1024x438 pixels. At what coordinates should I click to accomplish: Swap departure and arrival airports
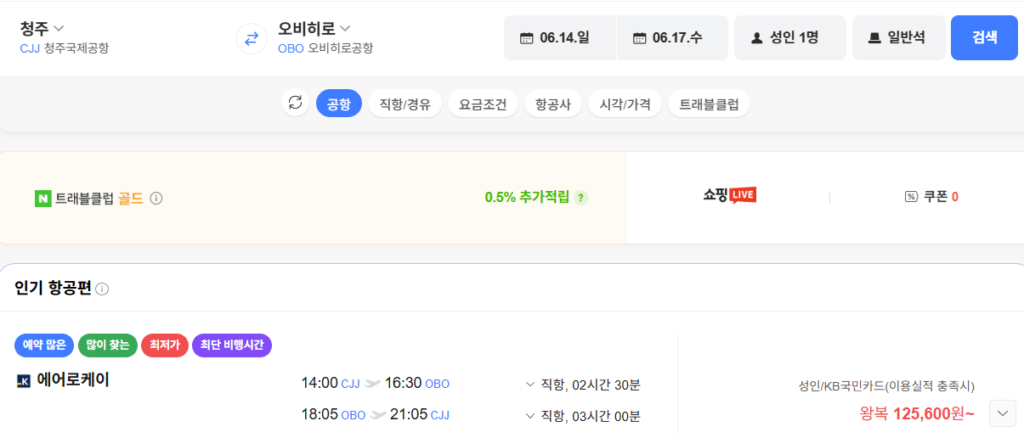tap(251, 38)
